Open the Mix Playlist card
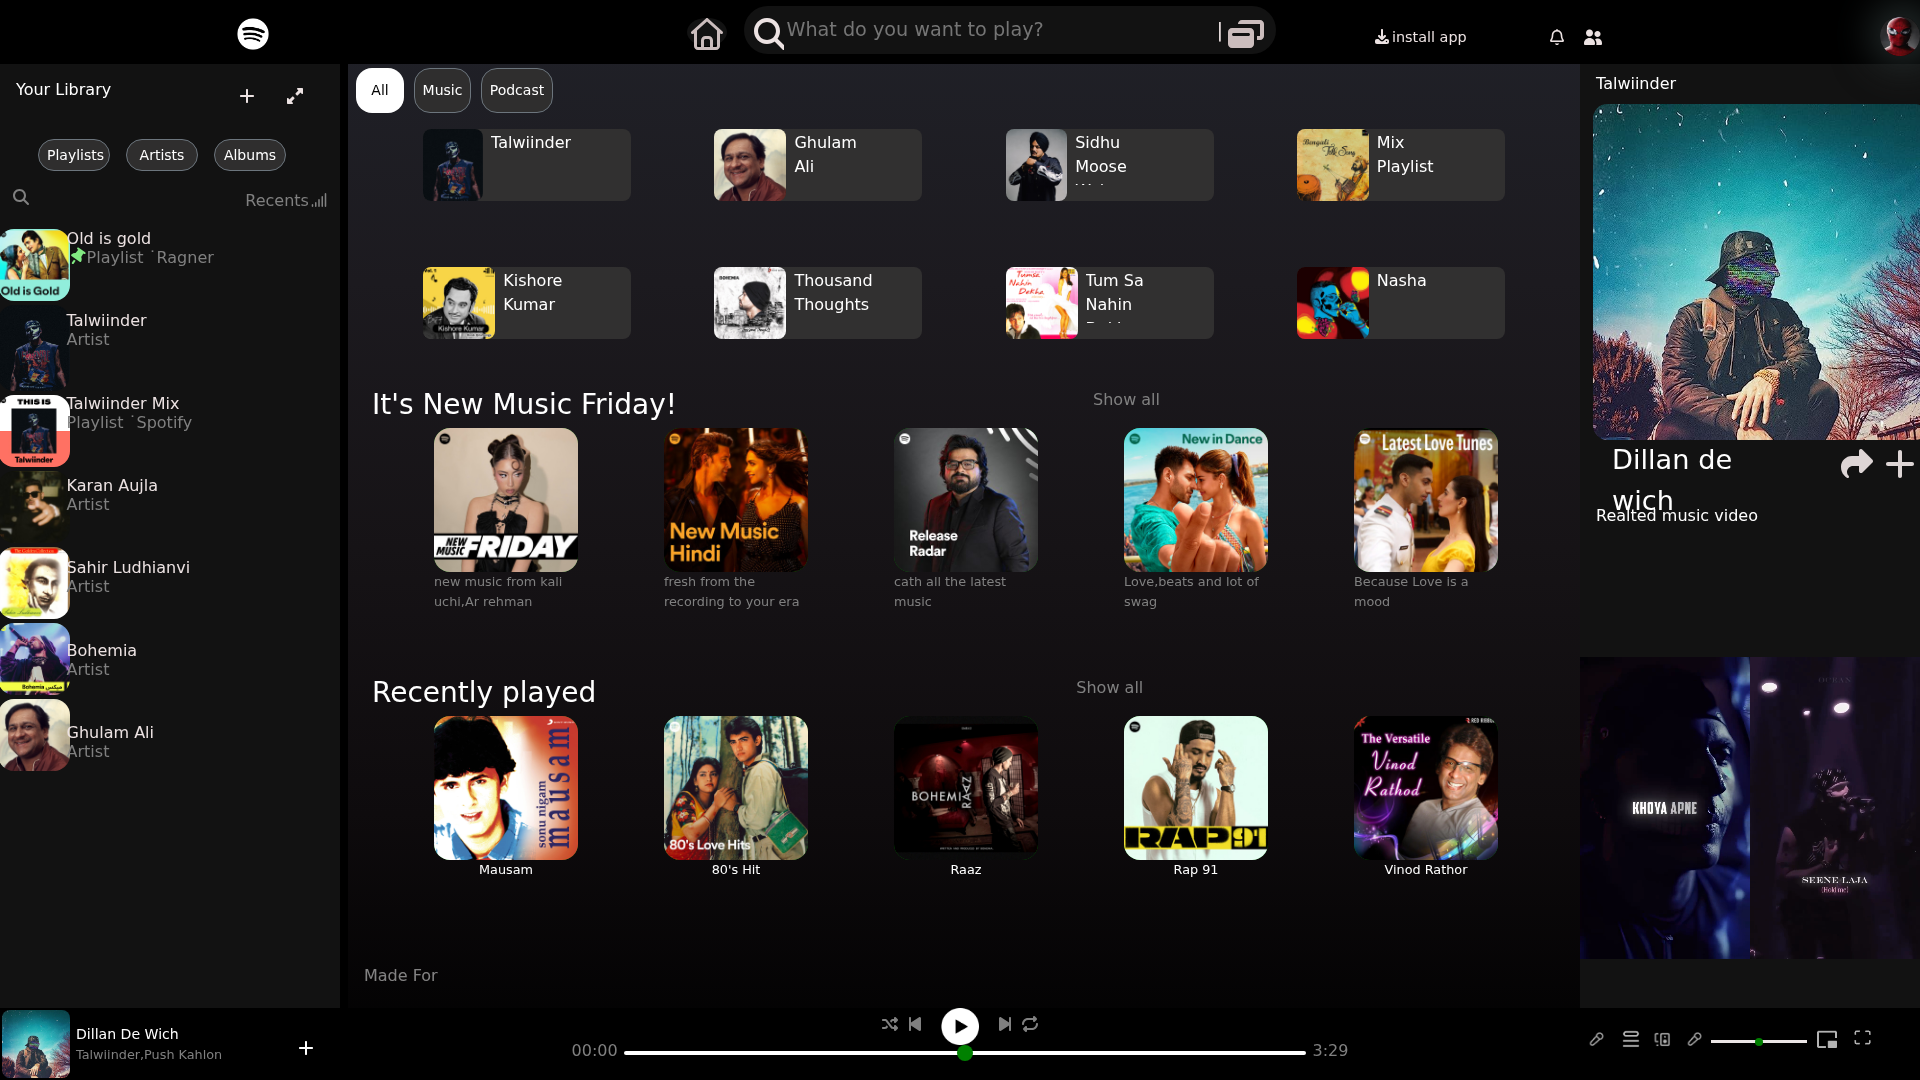Image resolution: width=1920 pixels, height=1080 pixels. (1401, 165)
